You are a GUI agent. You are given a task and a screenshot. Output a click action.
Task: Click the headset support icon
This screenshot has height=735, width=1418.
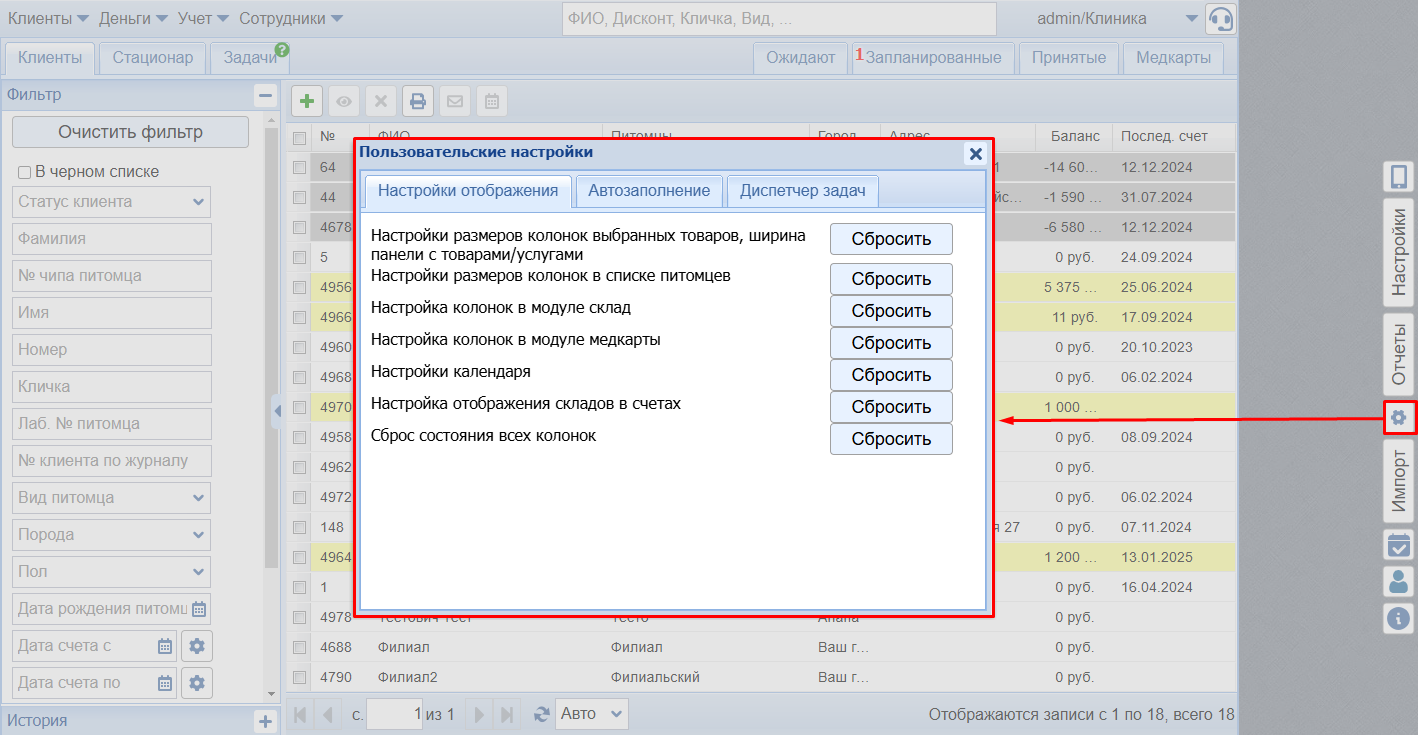tap(1221, 19)
